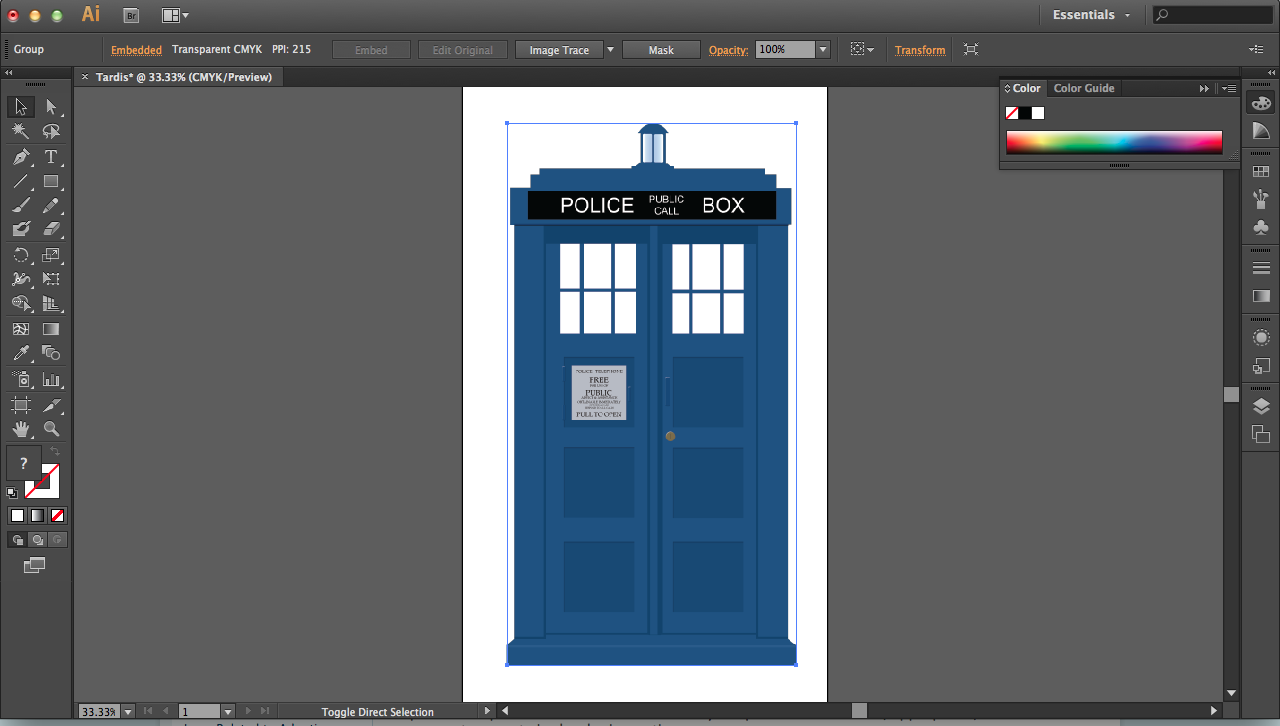Select the Tardis document tab
This screenshot has width=1280, height=726.
pos(184,77)
